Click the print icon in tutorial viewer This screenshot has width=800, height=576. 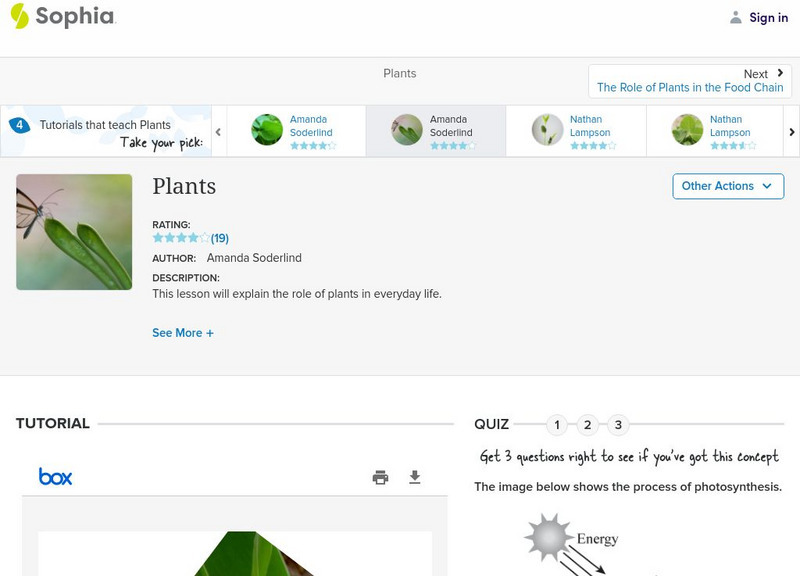pyautogui.click(x=380, y=477)
